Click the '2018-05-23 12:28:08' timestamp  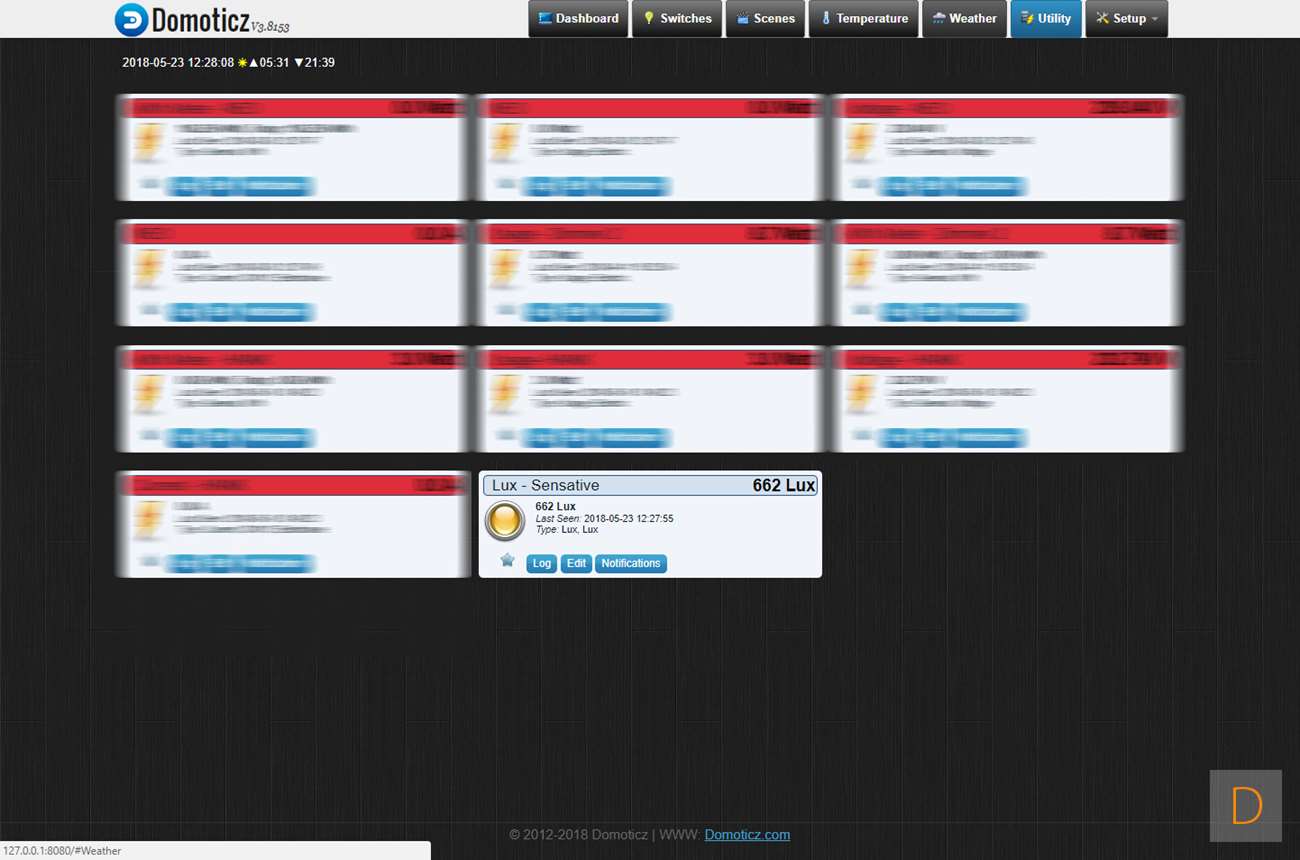click(x=178, y=63)
